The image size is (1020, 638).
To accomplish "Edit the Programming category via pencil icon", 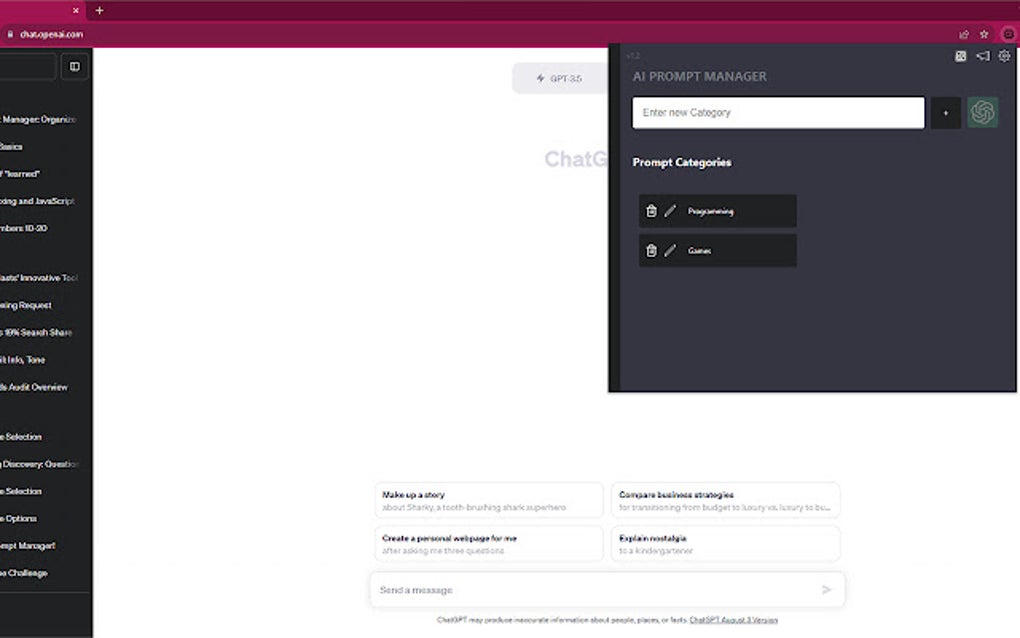I will (x=670, y=211).
